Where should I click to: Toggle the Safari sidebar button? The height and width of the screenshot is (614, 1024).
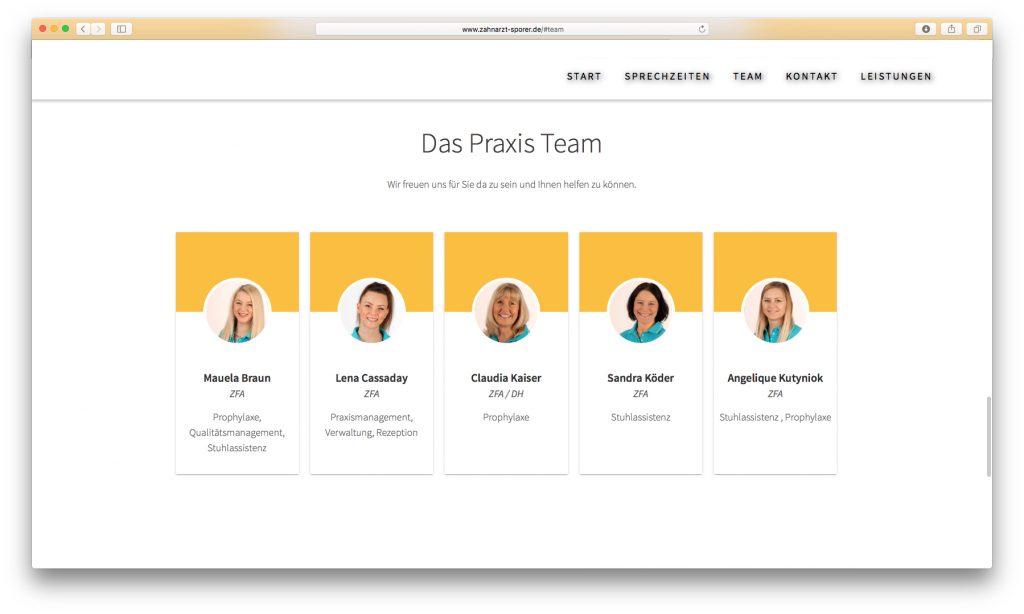(x=121, y=29)
